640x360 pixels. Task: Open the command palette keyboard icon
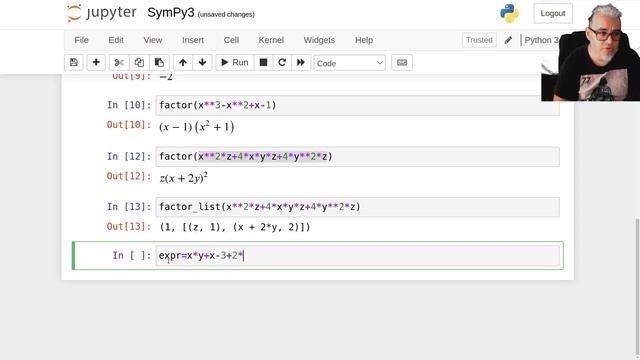pos(402,62)
